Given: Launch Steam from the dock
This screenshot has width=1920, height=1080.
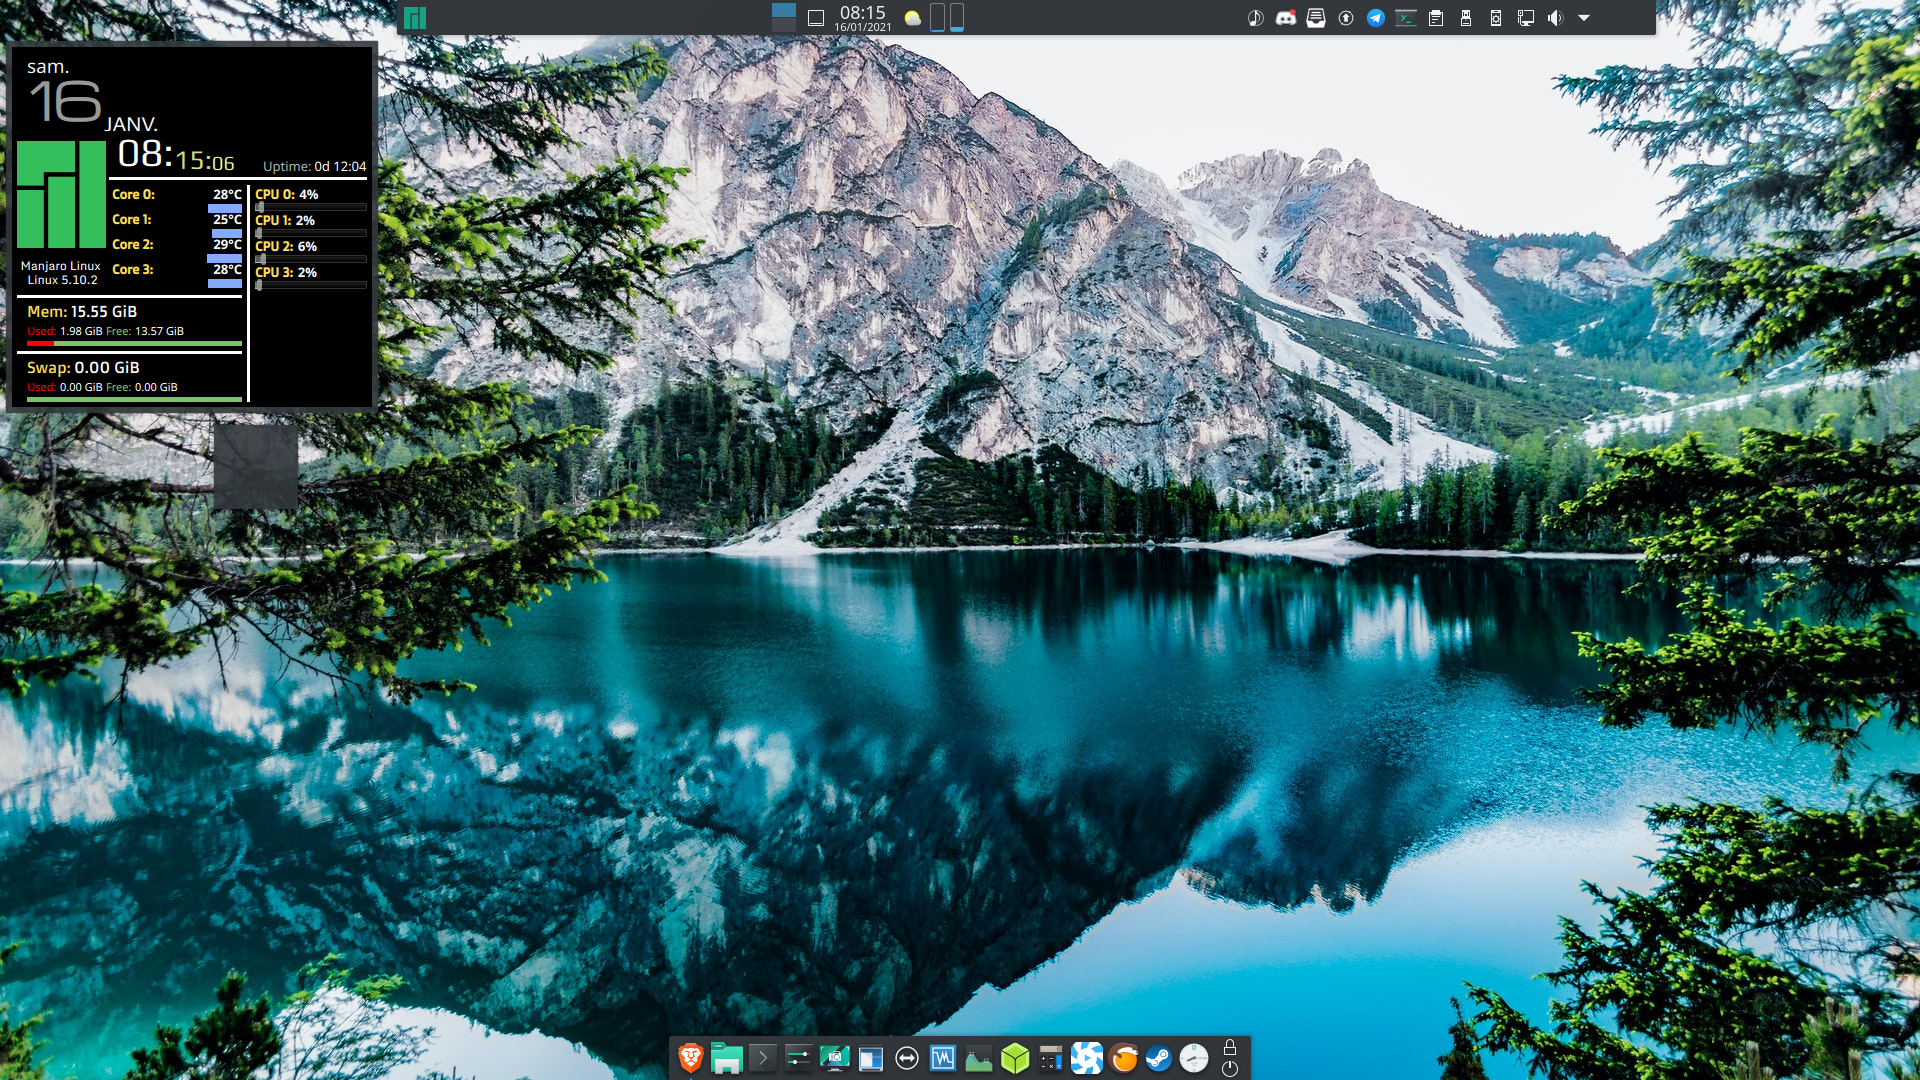Looking at the screenshot, I should pyautogui.click(x=1158, y=1058).
